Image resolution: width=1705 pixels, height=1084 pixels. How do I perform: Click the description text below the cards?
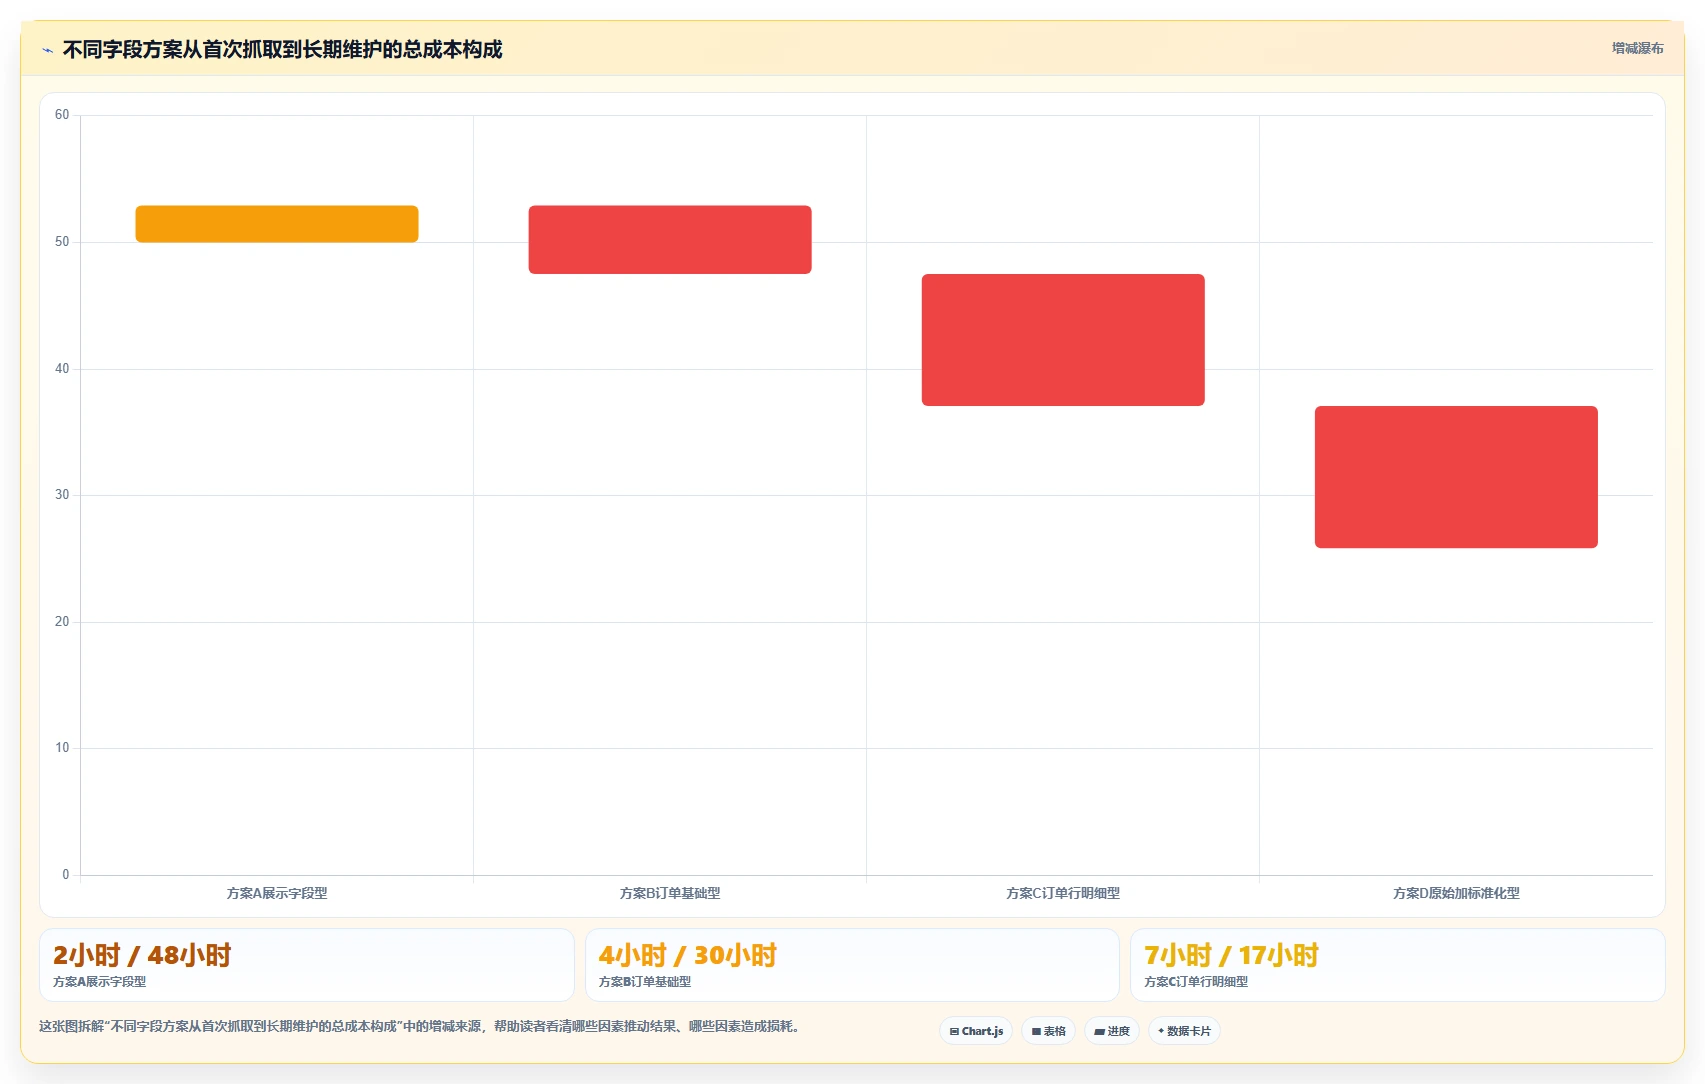pos(420,1026)
